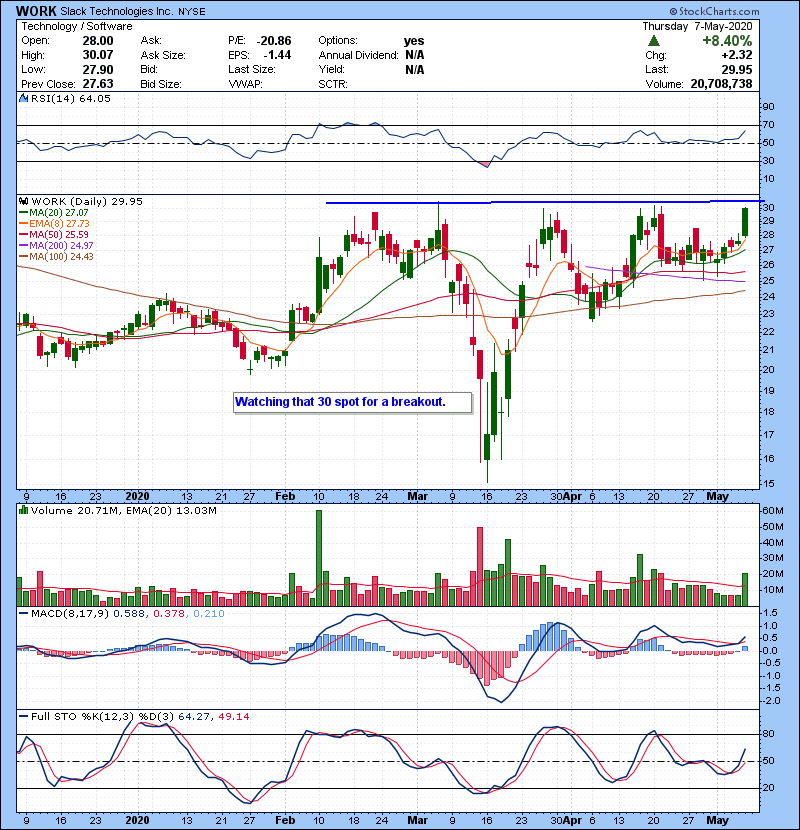Click the EPS value -1.44
This screenshot has height=830, width=800.
coord(277,55)
